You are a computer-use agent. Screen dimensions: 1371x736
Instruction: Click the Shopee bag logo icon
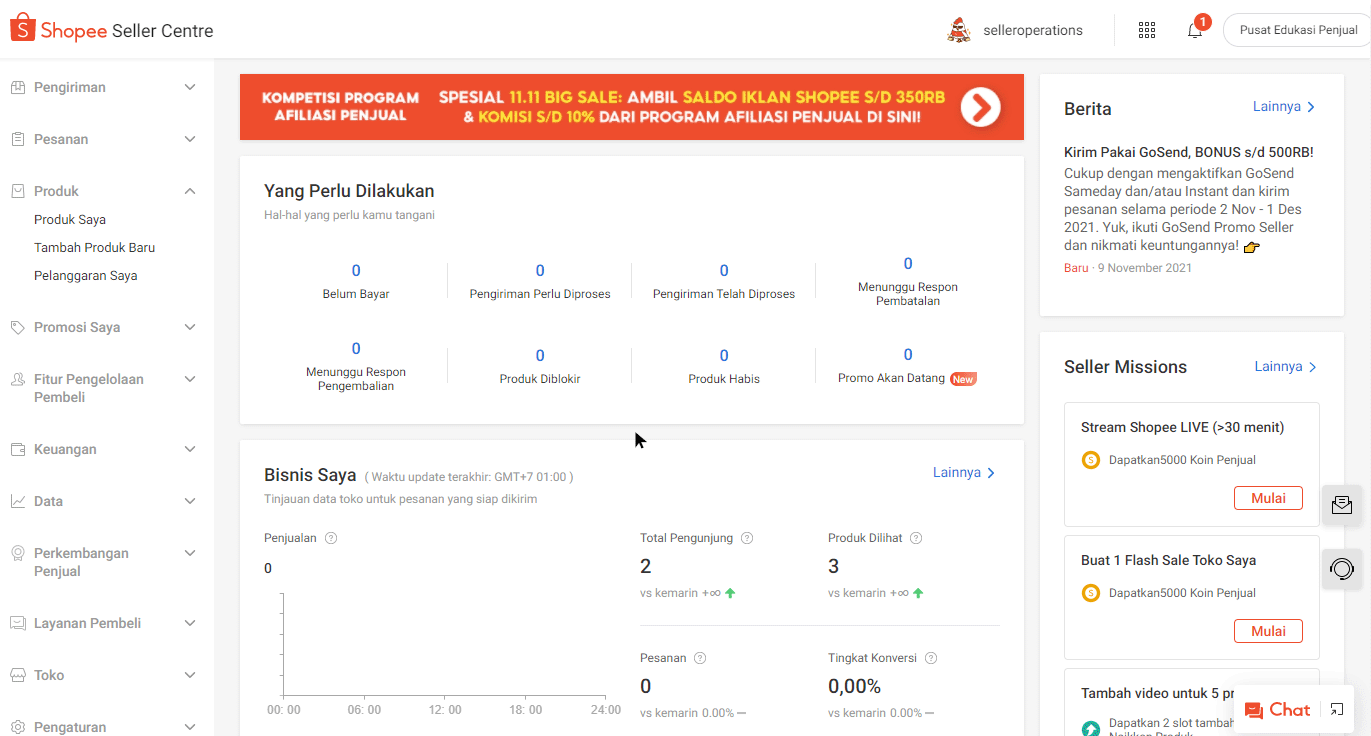(23, 29)
